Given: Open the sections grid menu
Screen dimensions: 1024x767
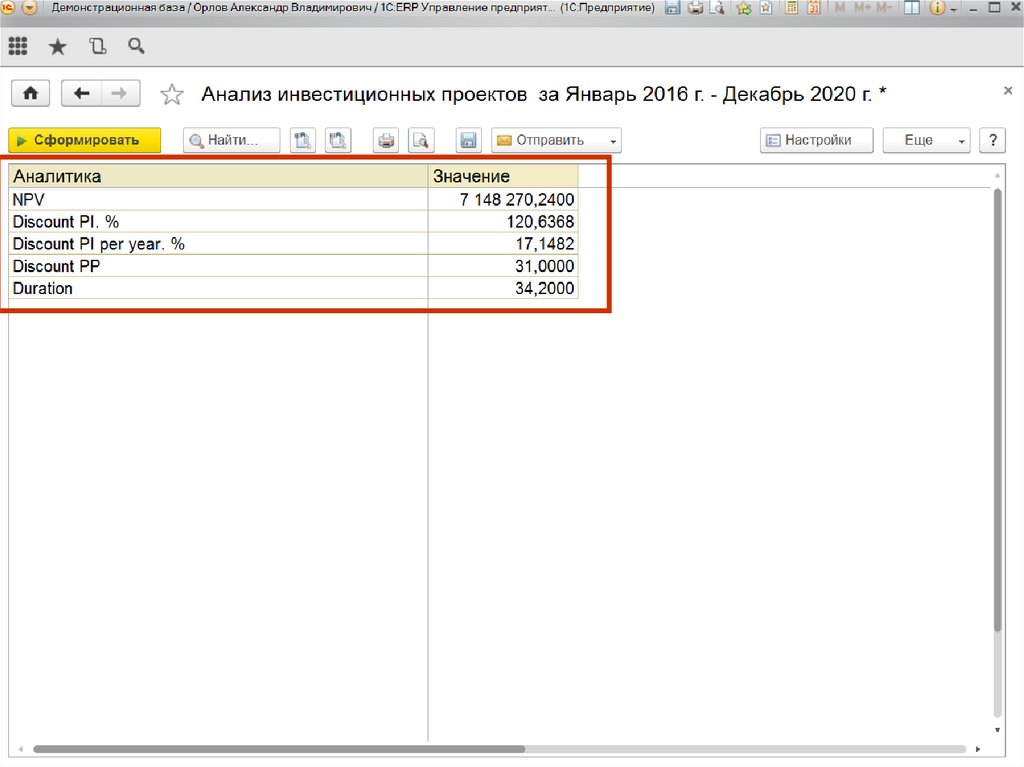Looking at the screenshot, I should pyautogui.click(x=18, y=46).
